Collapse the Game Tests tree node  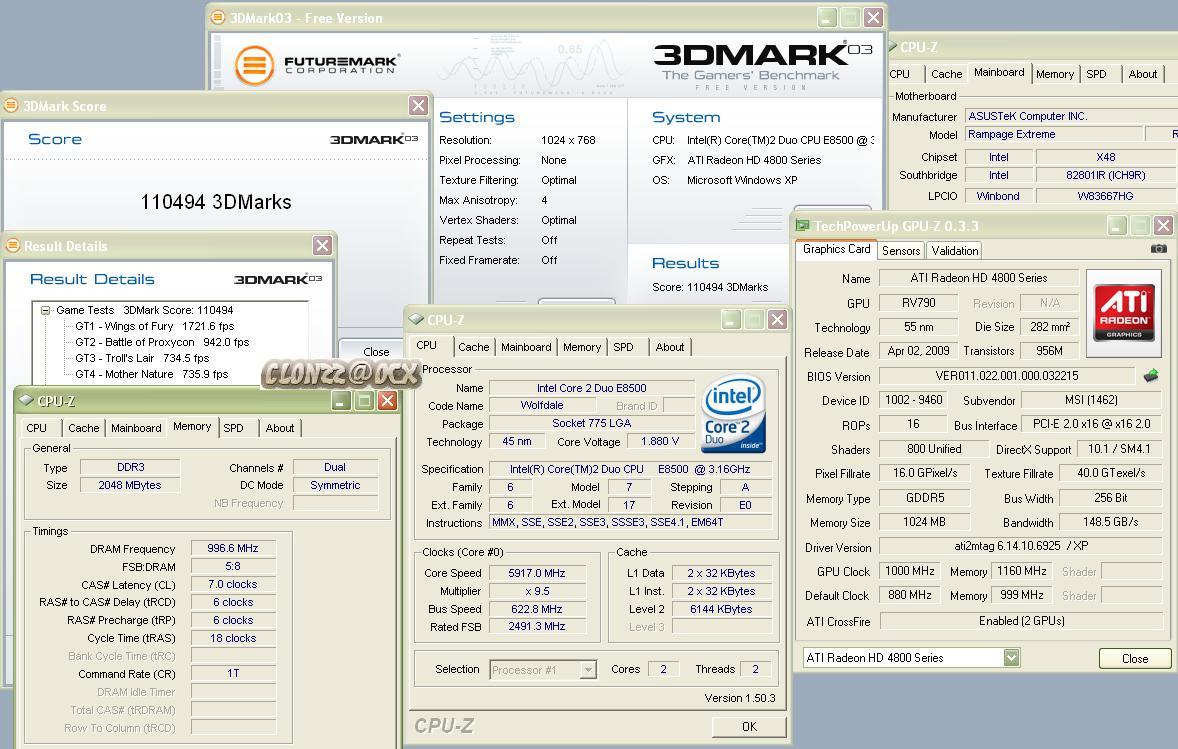click(45, 310)
